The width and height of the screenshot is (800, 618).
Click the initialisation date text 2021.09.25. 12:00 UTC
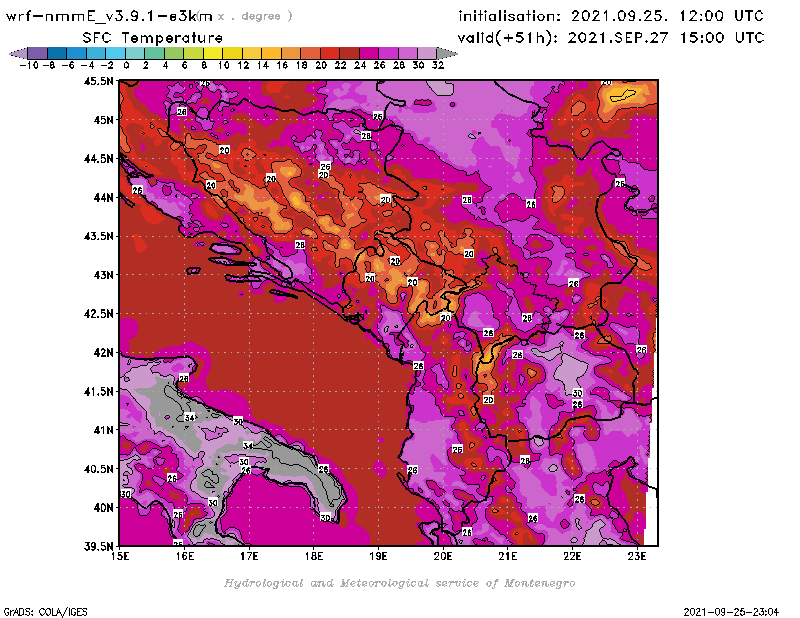point(667,16)
